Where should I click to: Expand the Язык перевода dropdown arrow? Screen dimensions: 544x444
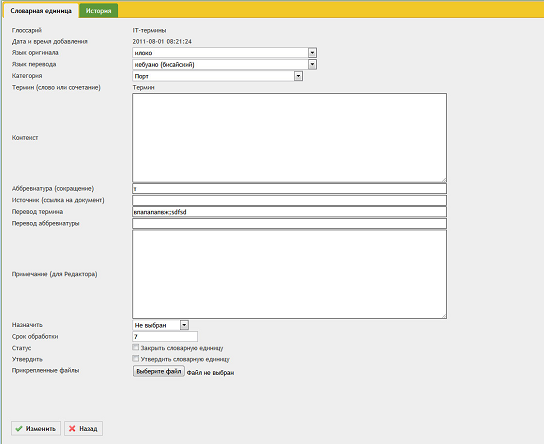pyautogui.click(x=312, y=65)
